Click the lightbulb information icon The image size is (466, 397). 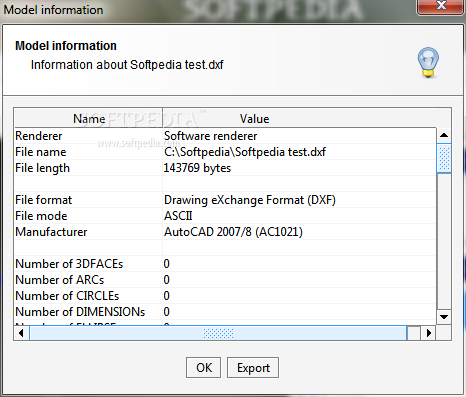pyautogui.click(x=428, y=62)
